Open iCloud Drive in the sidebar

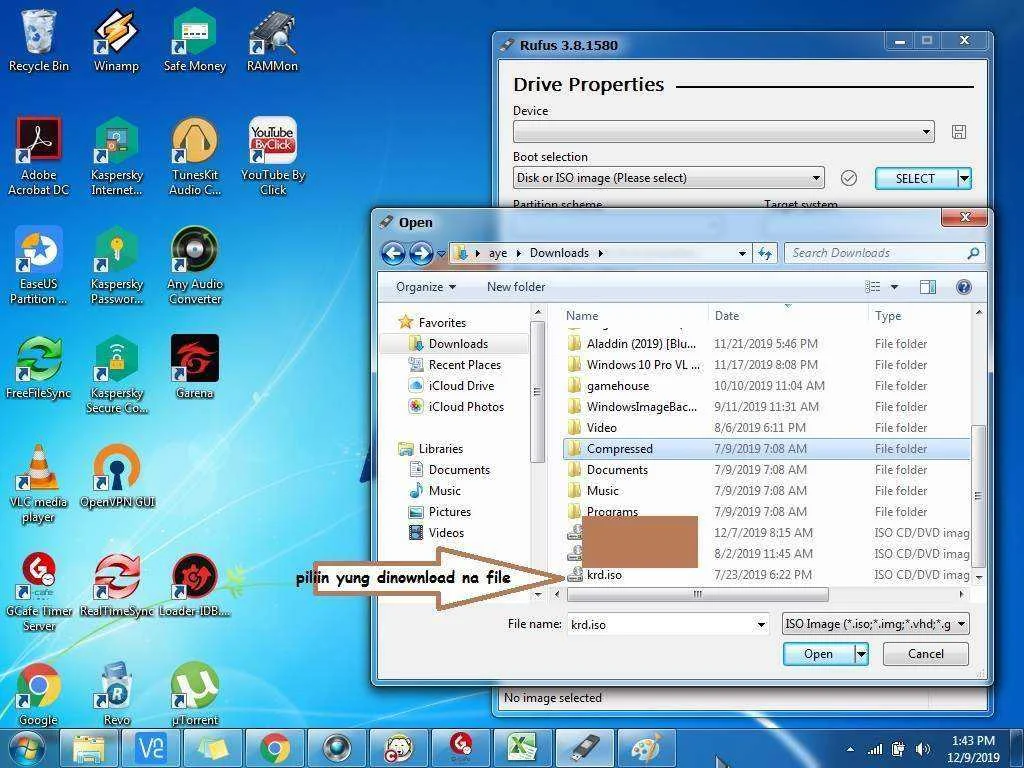[x=461, y=385]
